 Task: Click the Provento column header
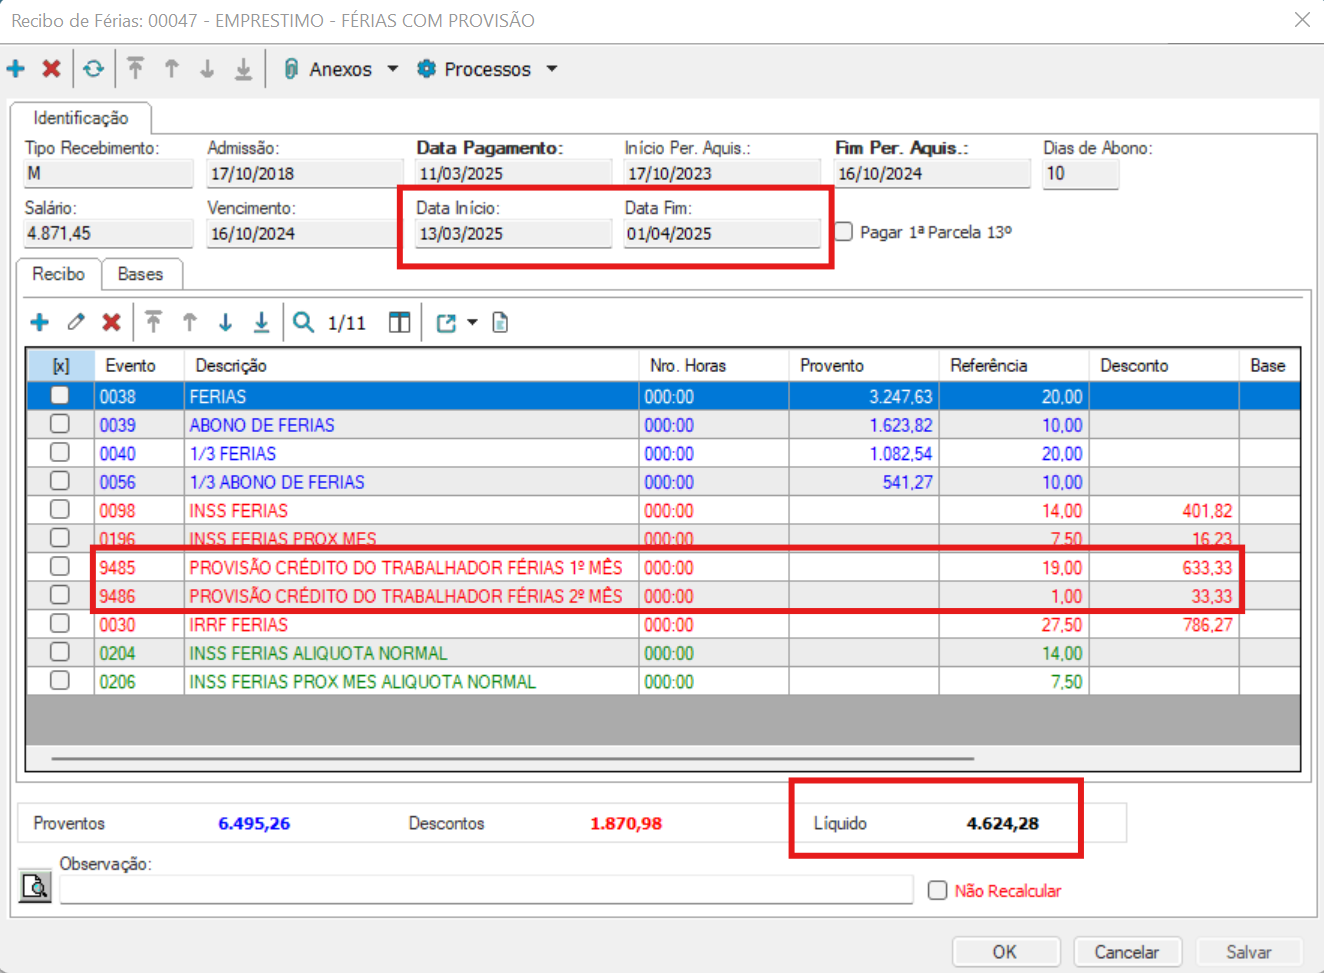[864, 365]
